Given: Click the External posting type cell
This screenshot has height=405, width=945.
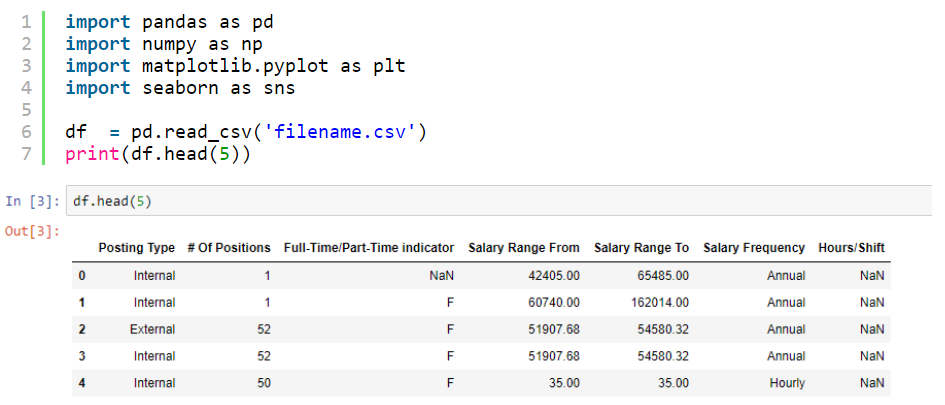Looking at the screenshot, I should tap(152, 330).
